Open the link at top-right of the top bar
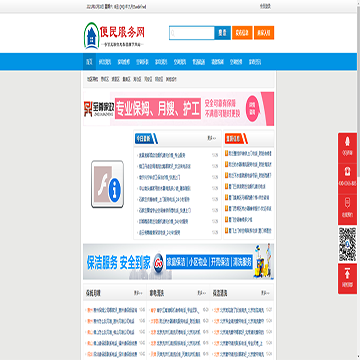The width and height of the screenshot is (360, 360). coord(265,6)
